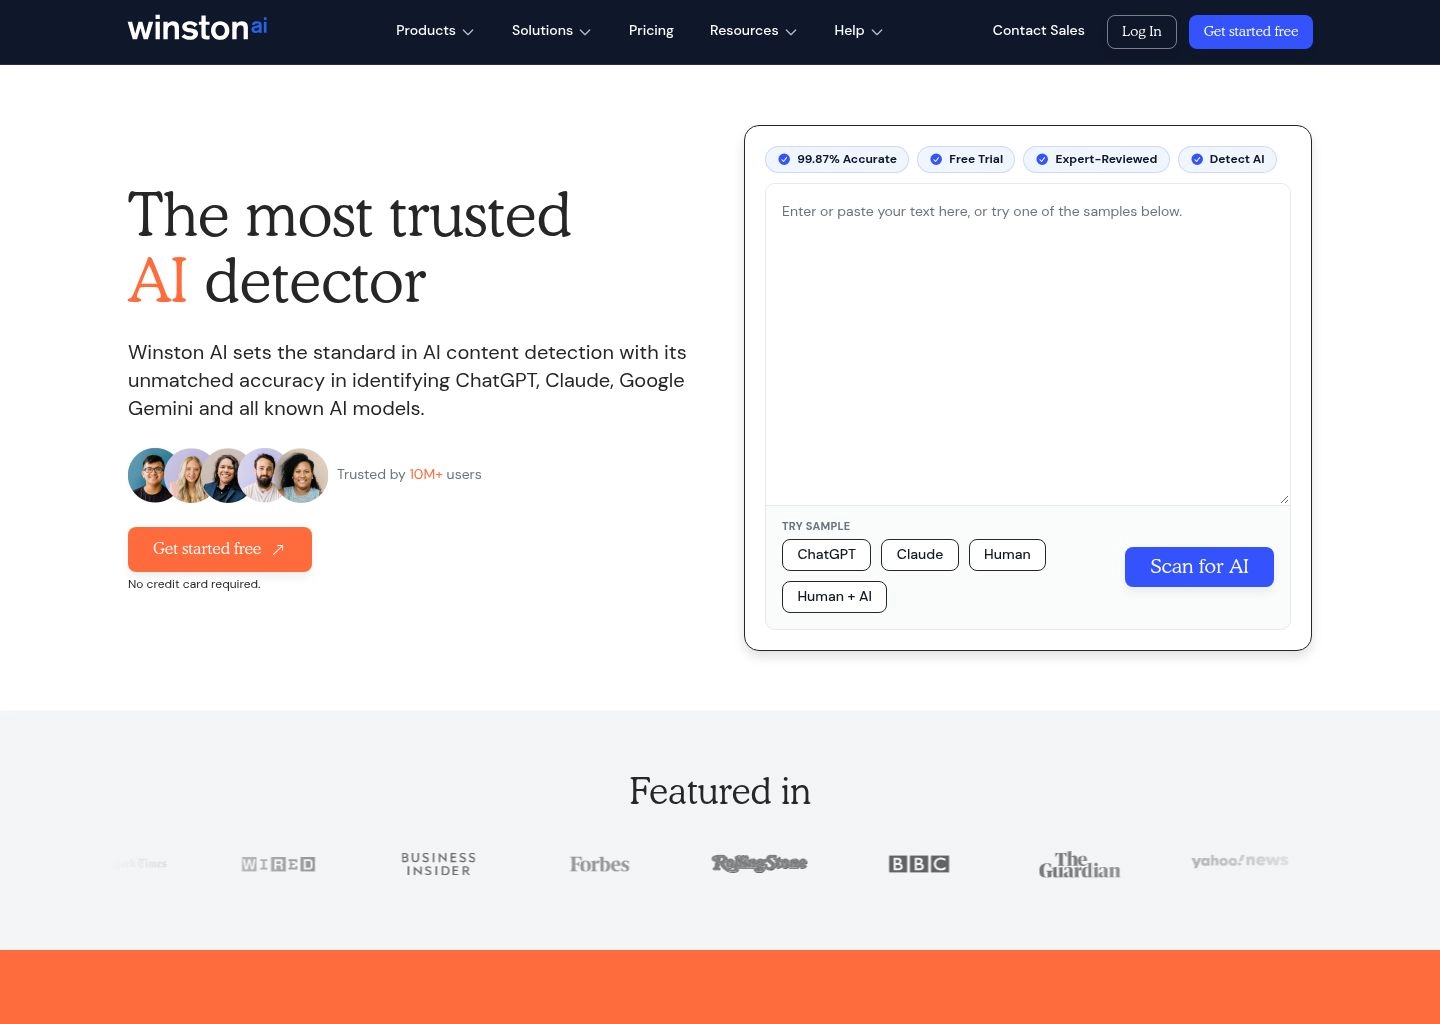Click the Scan for AI button
Screen dimensions: 1440x1024
1199,567
